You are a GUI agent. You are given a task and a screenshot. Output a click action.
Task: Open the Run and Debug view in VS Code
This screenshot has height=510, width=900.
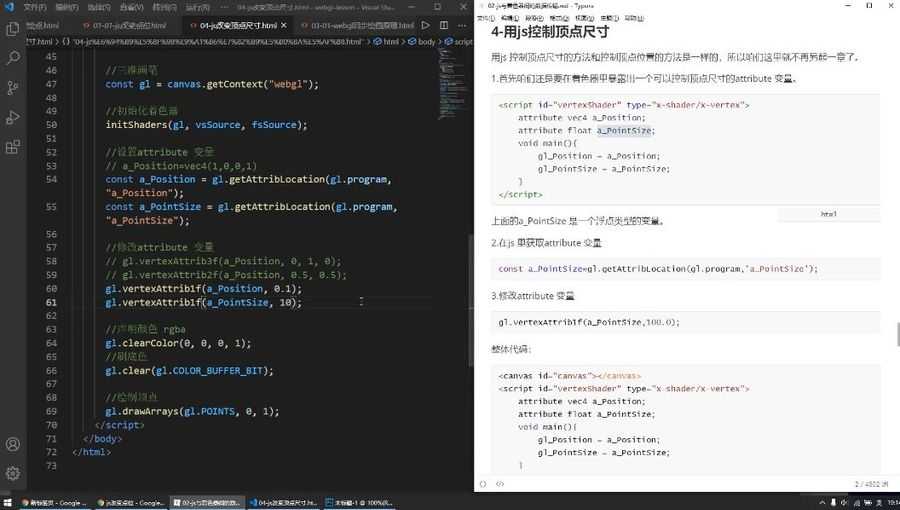pos(13,118)
